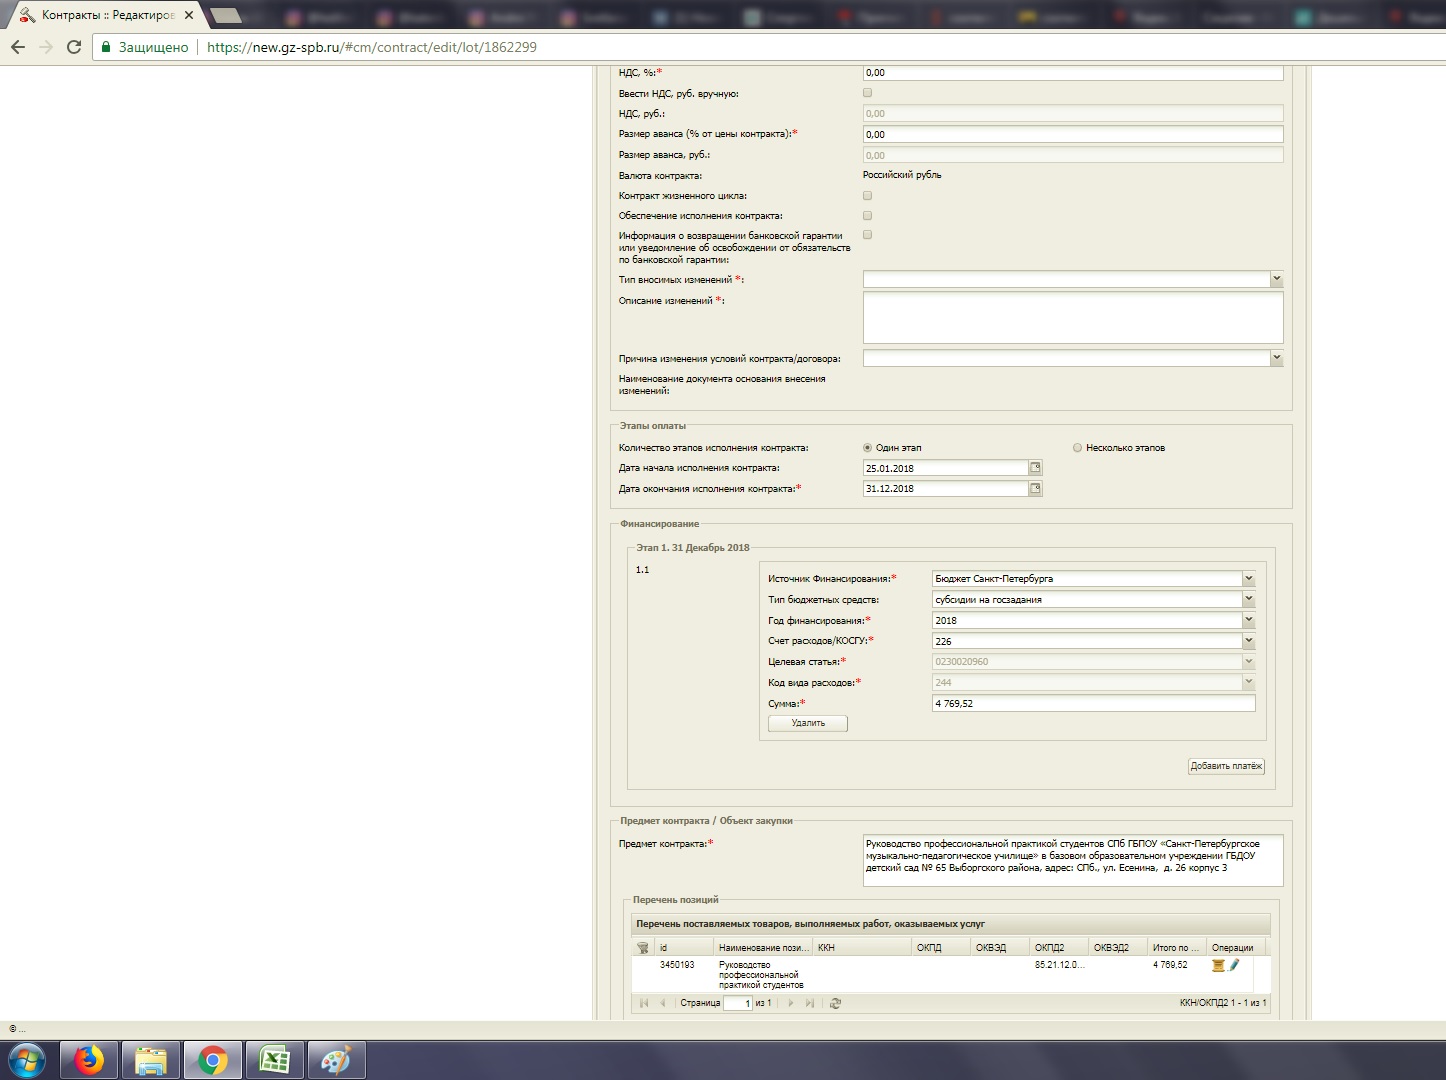Click the 'ОКВЭД2' column header

(1118, 947)
